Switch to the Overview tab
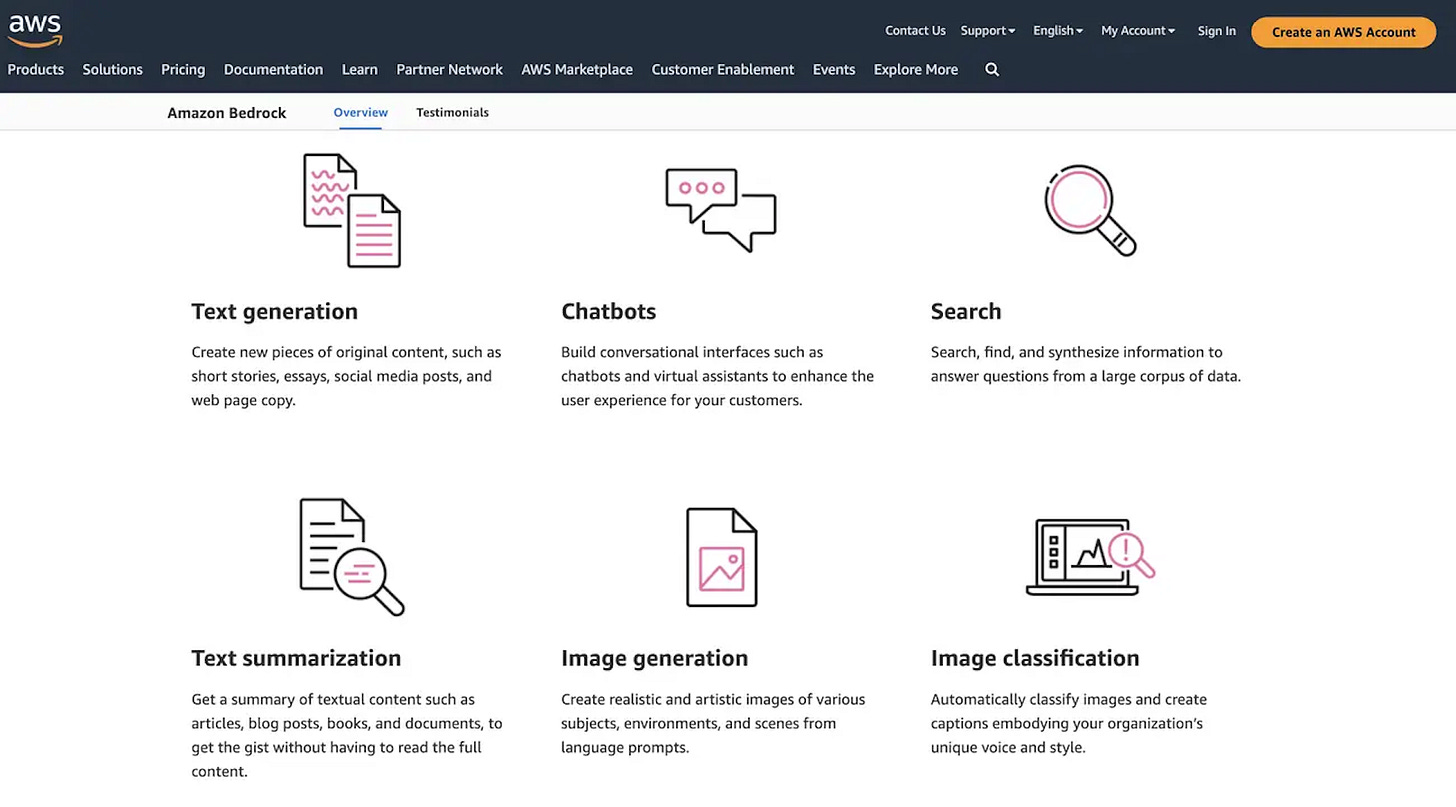The height and width of the screenshot is (807, 1456). click(x=361, y=113)
